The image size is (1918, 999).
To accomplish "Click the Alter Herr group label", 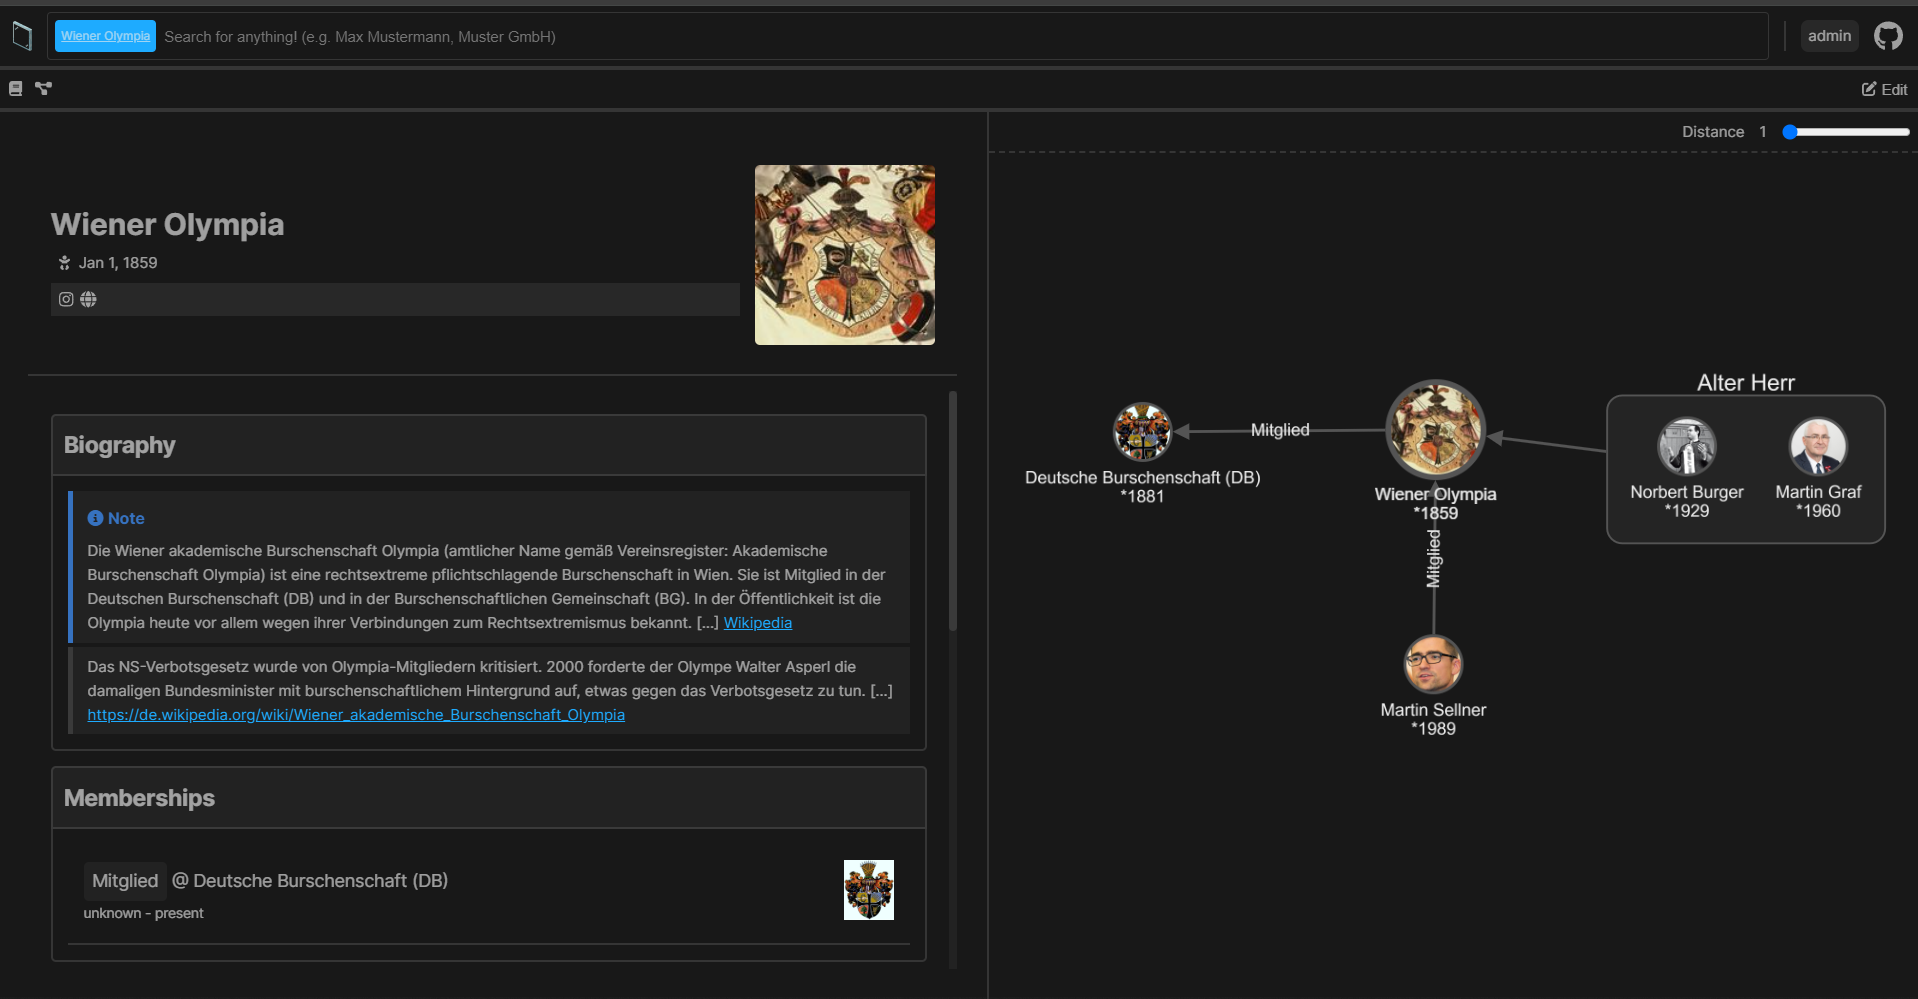I will 1746,383.
